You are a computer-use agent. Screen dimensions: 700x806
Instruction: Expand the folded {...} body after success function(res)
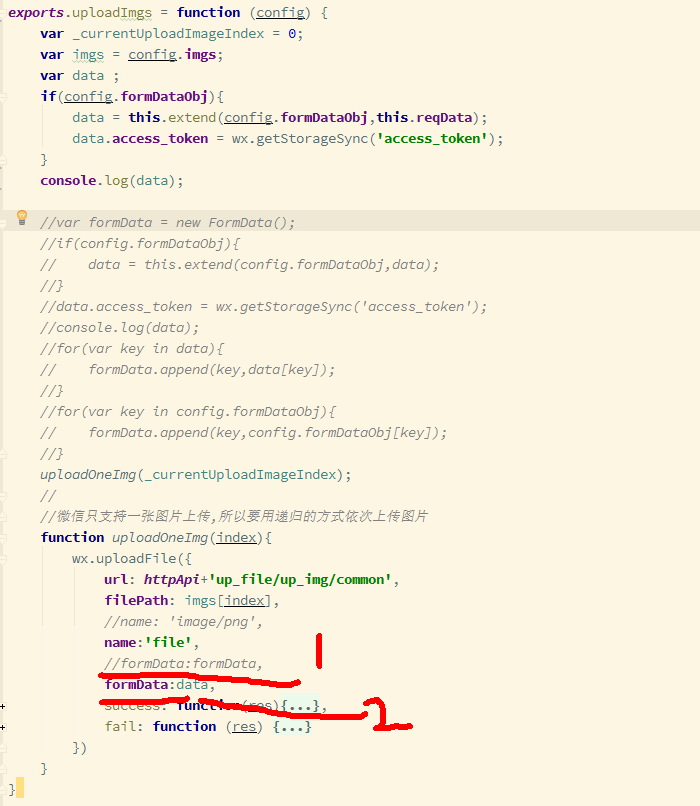[x=300, y=706]
